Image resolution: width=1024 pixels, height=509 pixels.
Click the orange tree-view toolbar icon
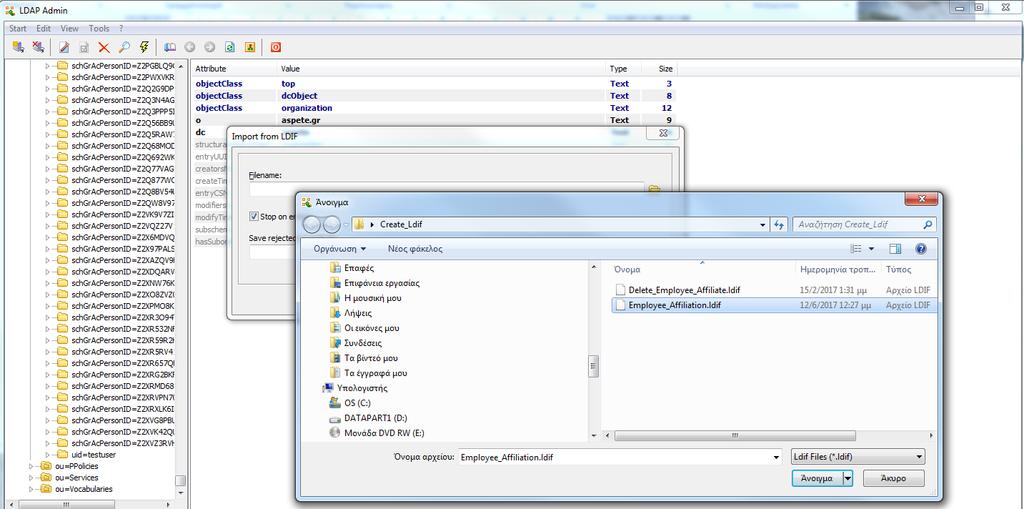pos(249,47)
